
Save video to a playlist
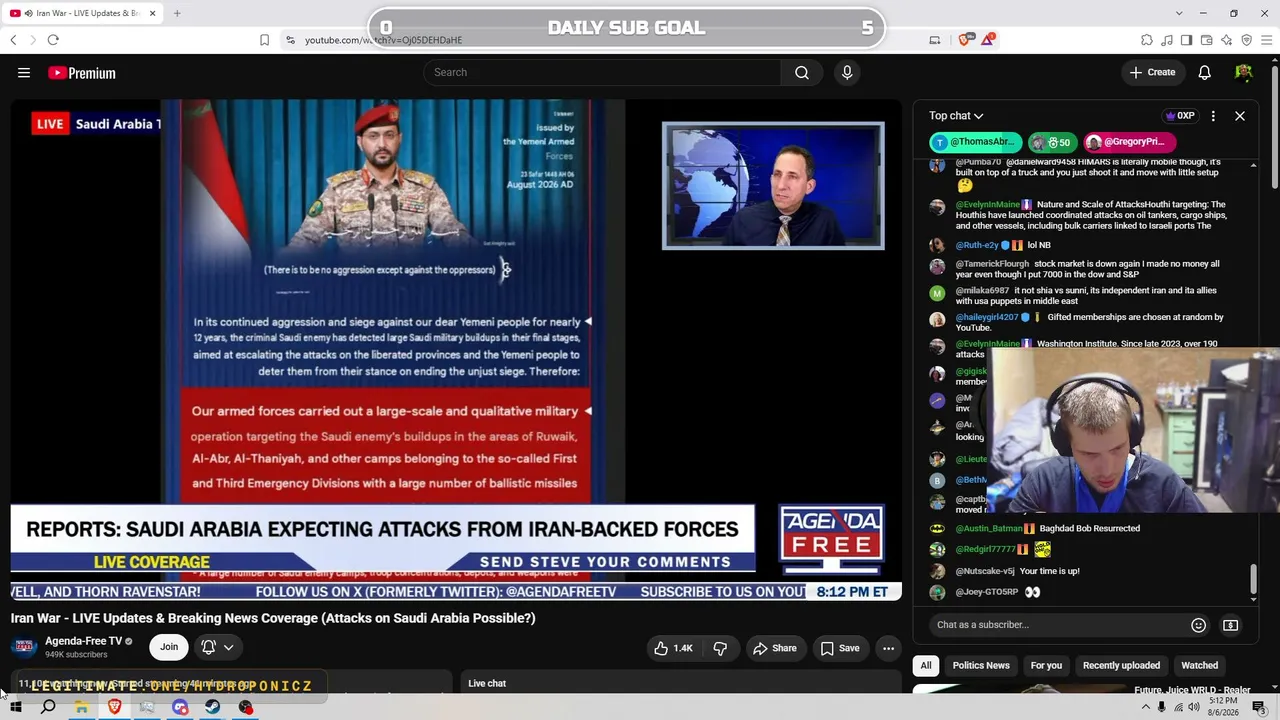(840, 648)
